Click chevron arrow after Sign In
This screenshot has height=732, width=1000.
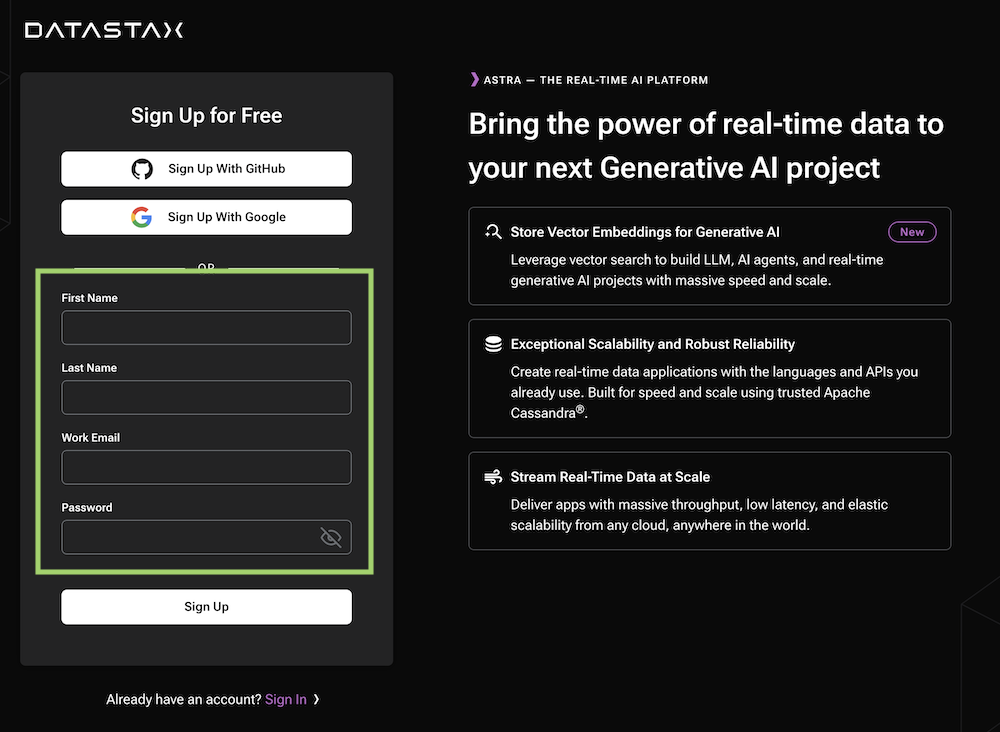point(316,699)
